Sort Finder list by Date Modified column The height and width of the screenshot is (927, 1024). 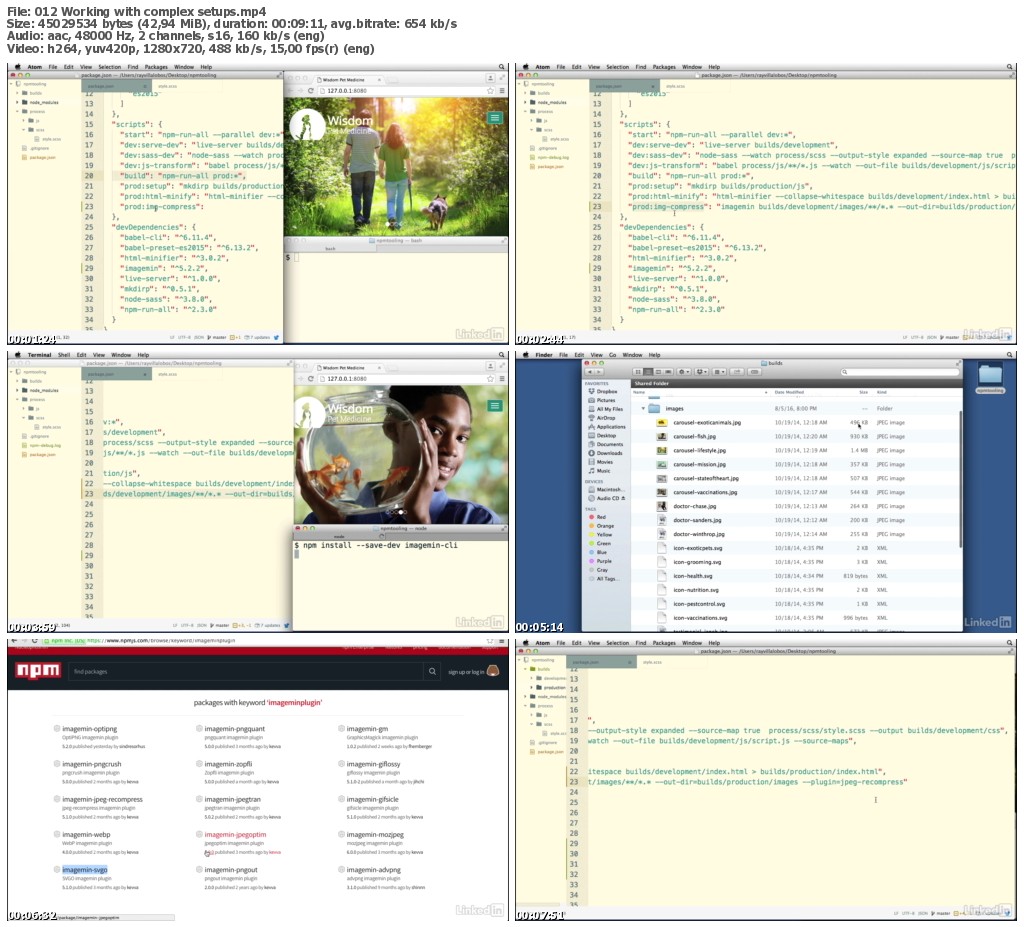(789, 392)
